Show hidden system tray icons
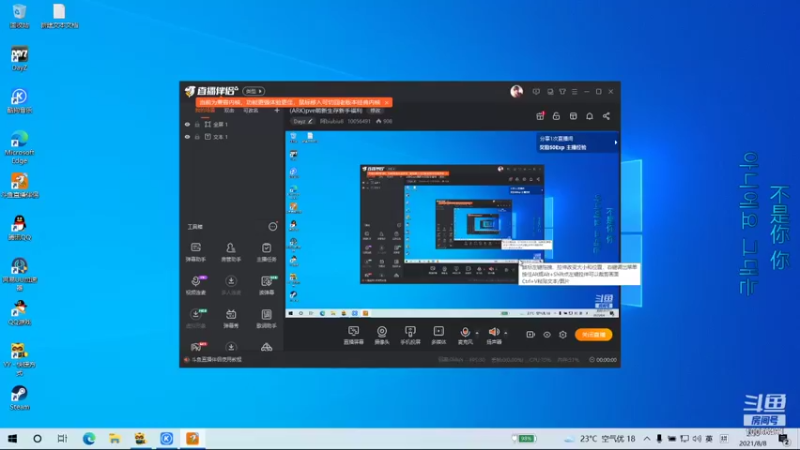The image size is (800, 450). click(646, 439)
